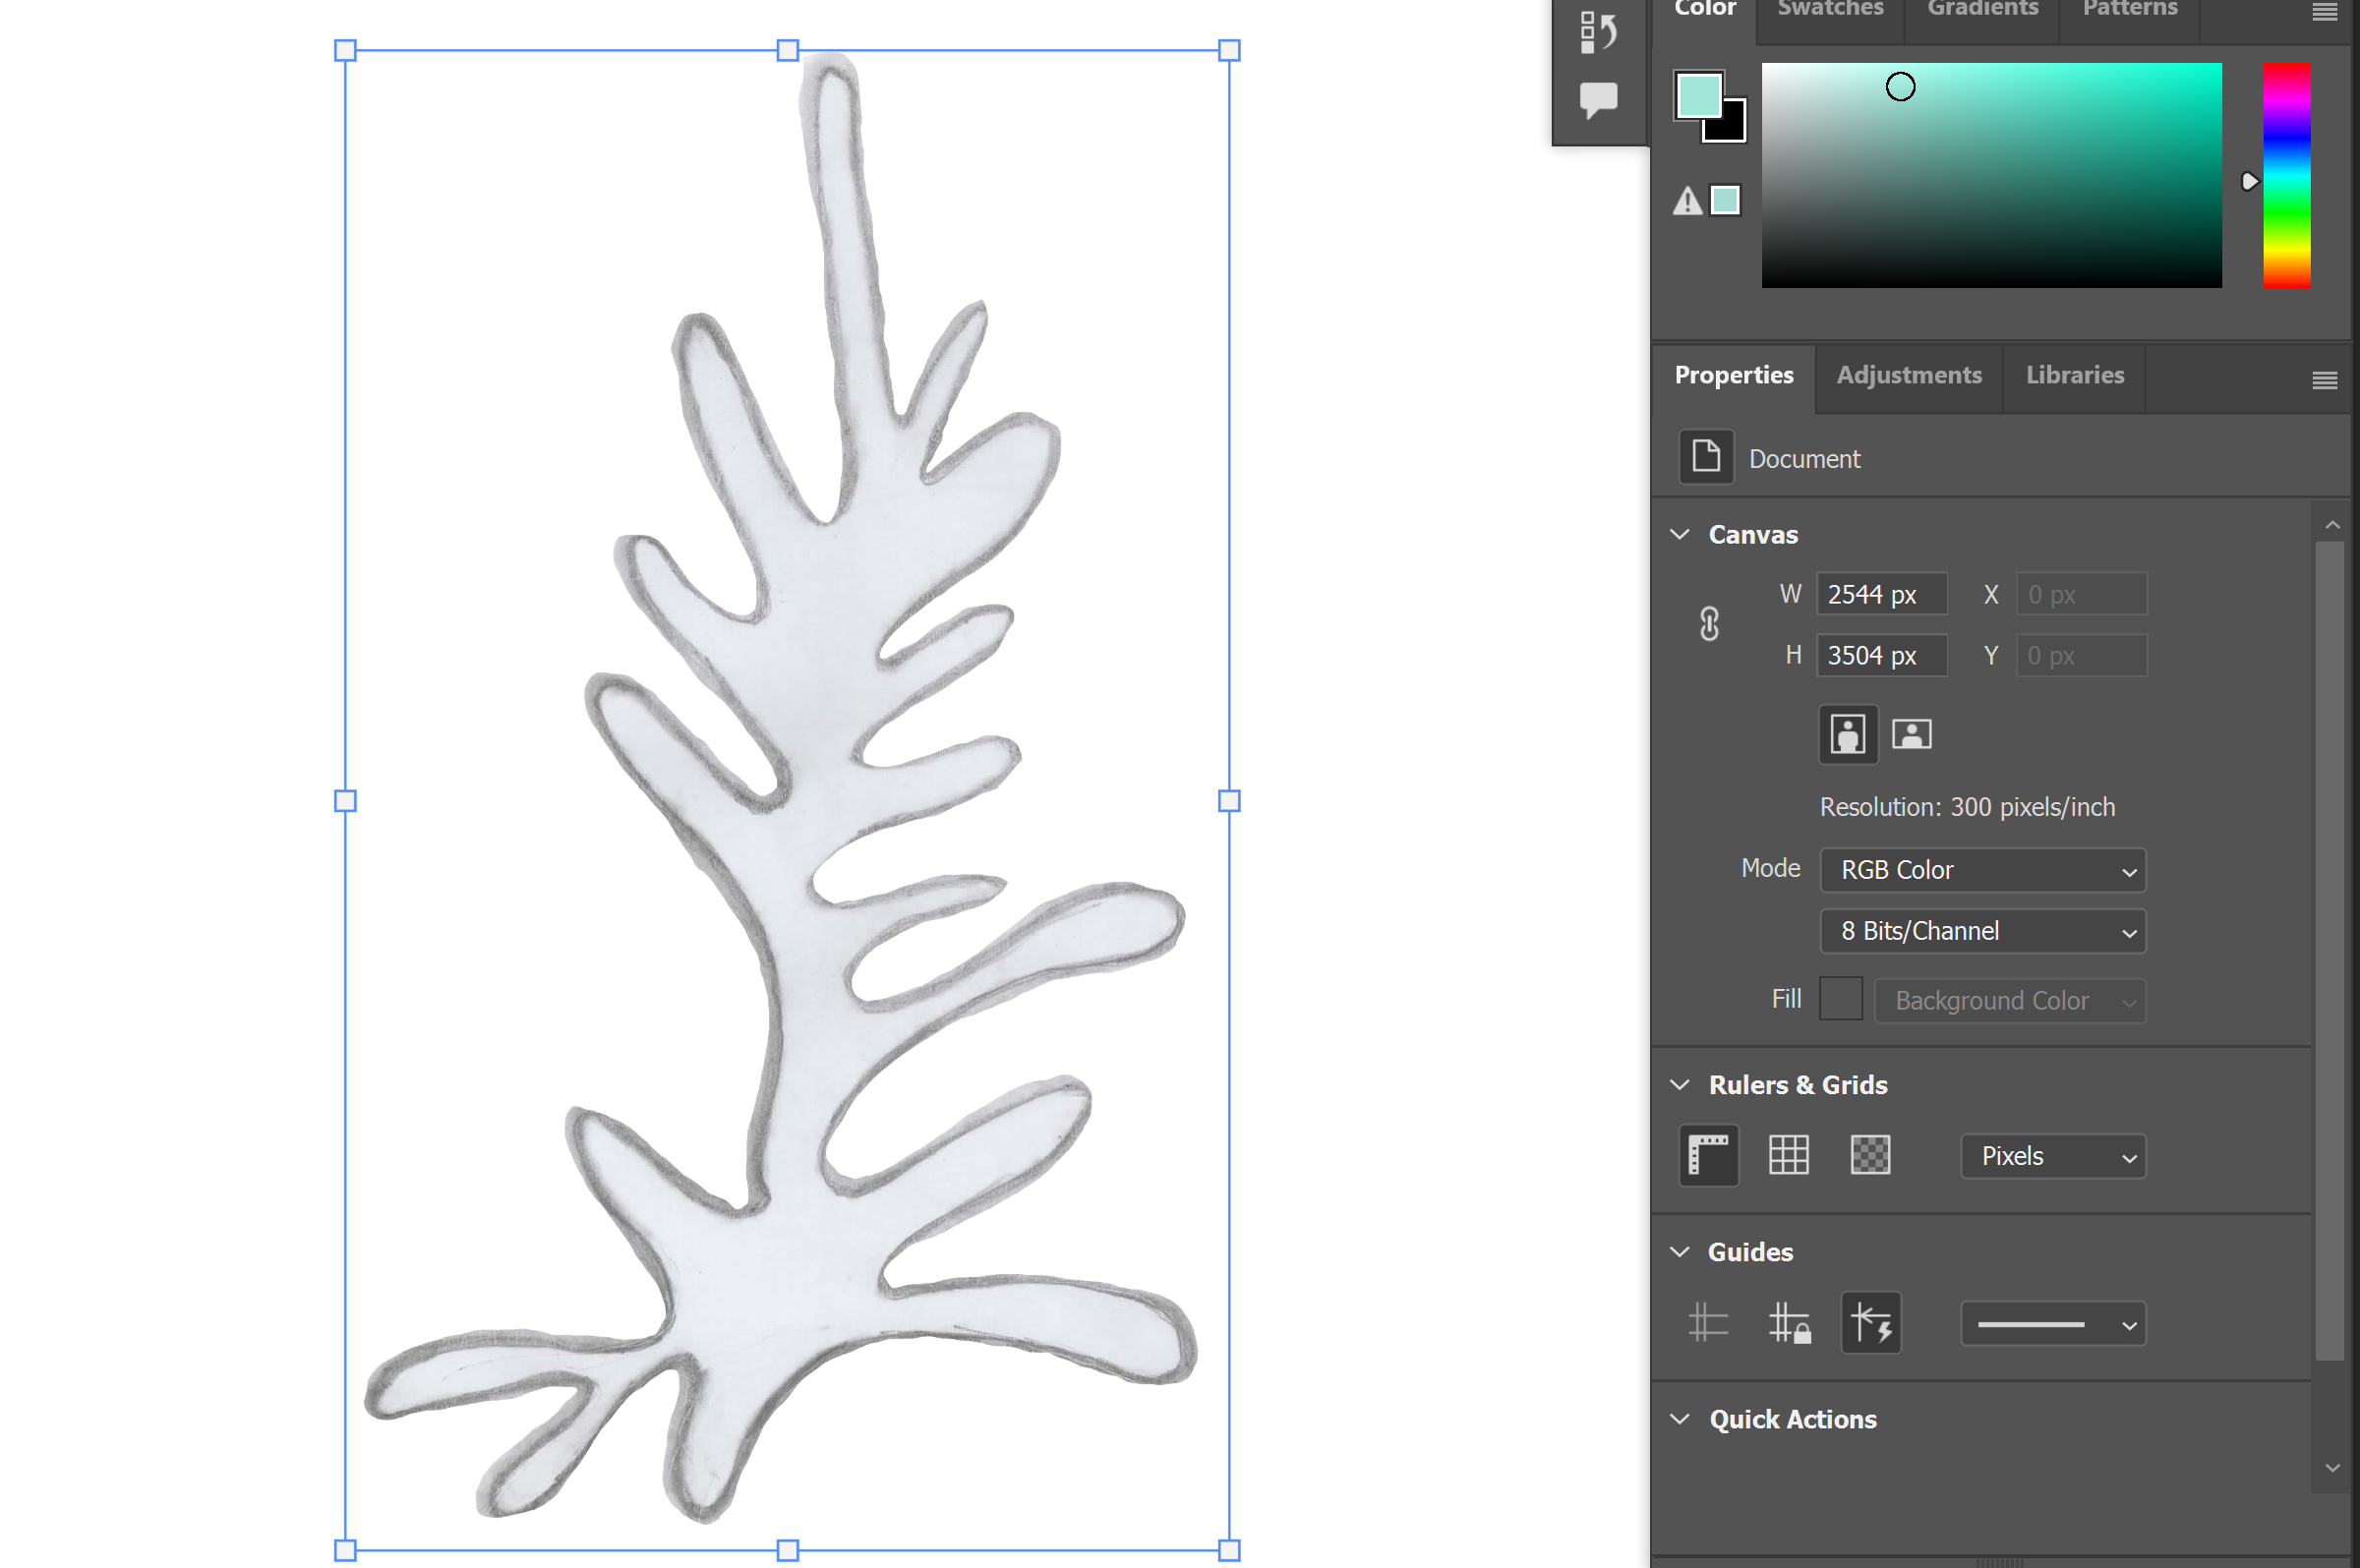Click the lock guides icon
Image resolution: width=2360 pixels, height=1568 pixels.
[1789, 1323]
